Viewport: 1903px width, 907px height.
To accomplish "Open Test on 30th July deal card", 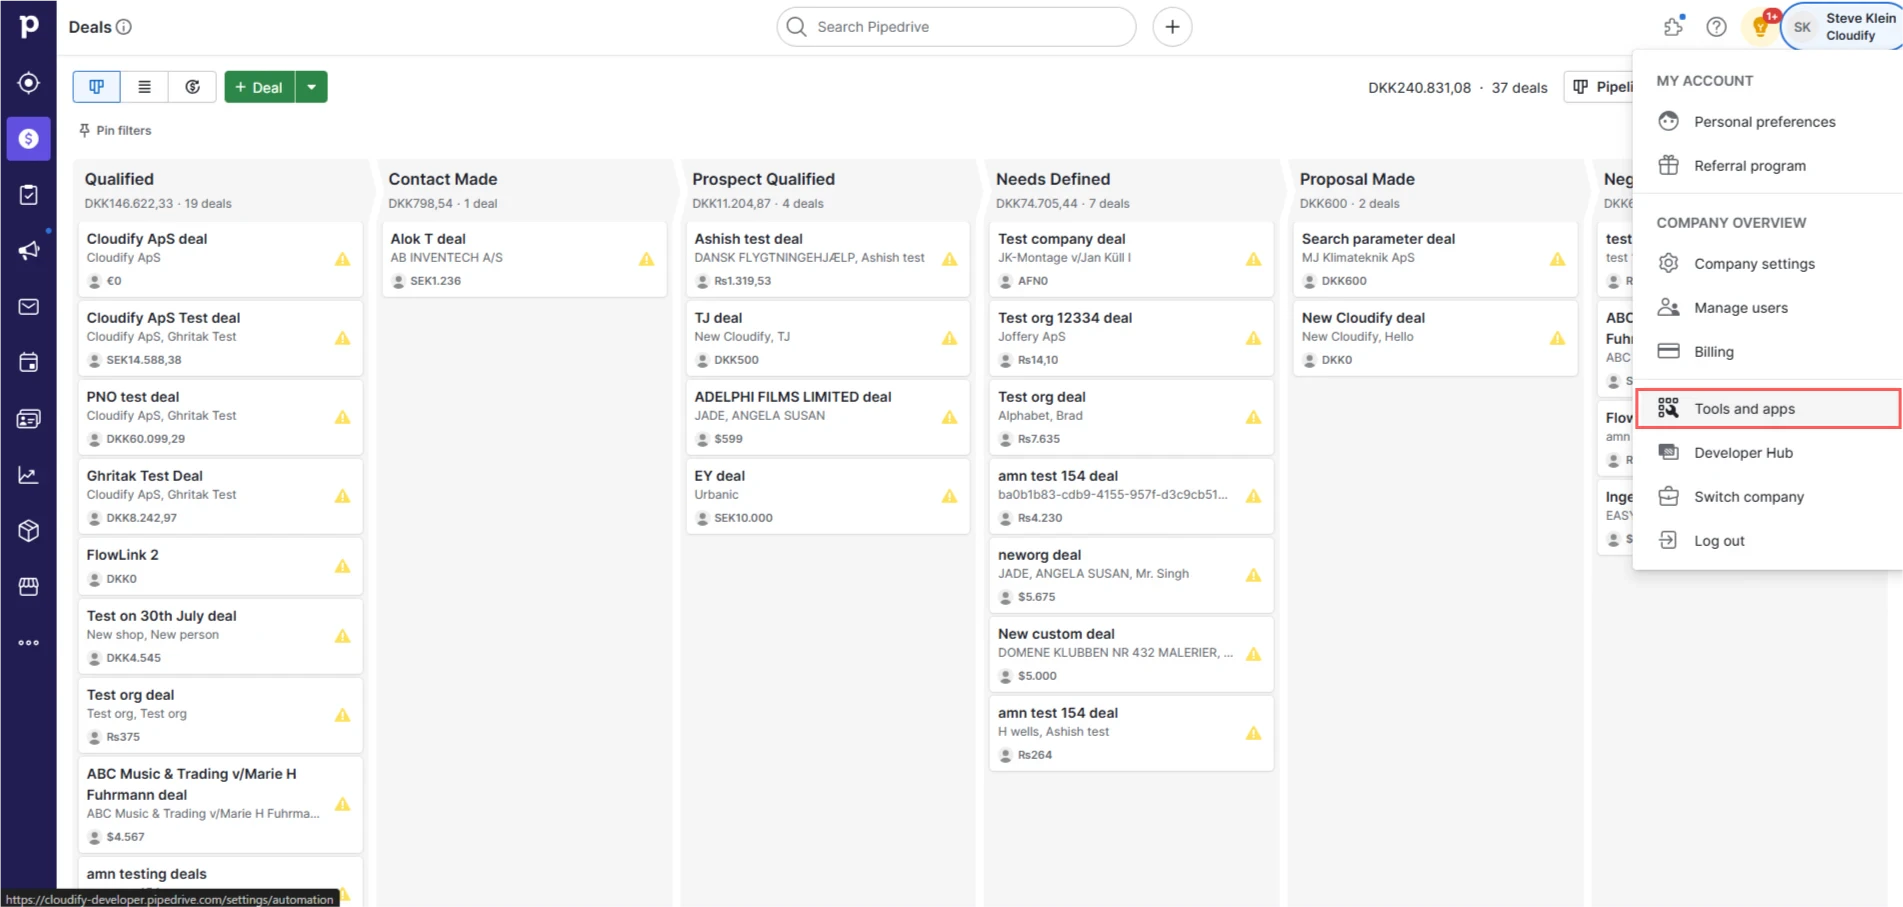I will [x=220, y=636].
